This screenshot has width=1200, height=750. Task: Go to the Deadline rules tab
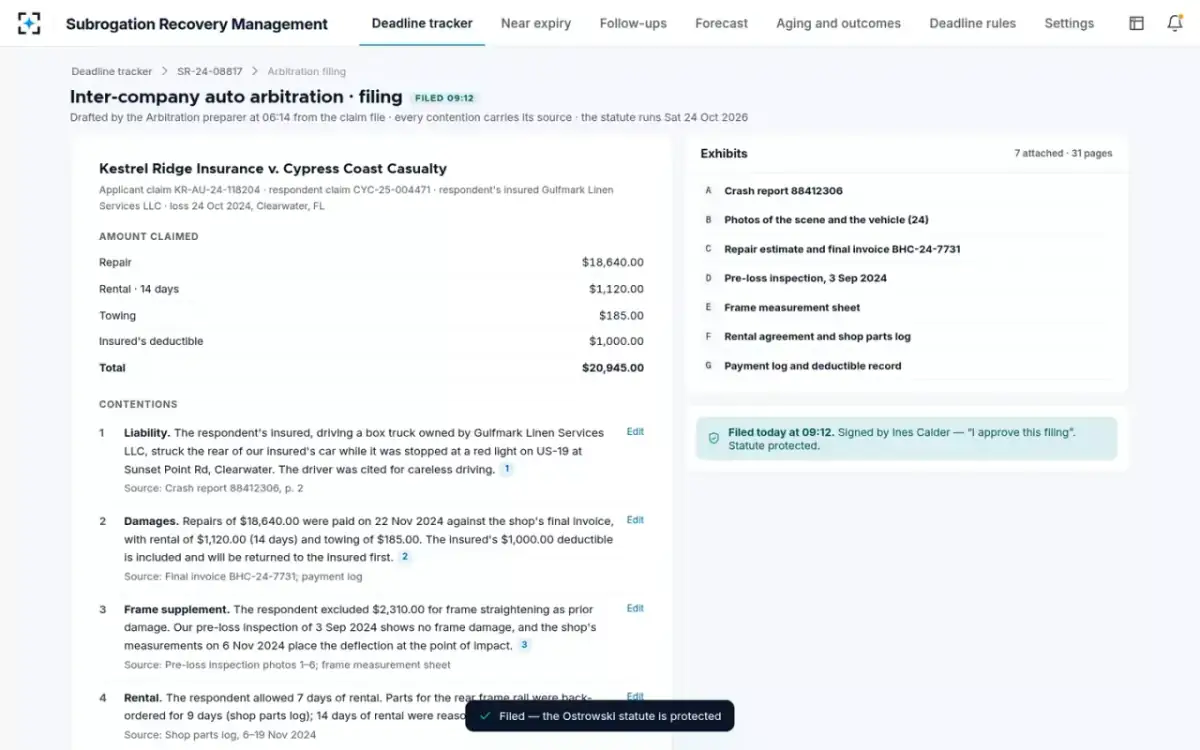pos(972,23)
